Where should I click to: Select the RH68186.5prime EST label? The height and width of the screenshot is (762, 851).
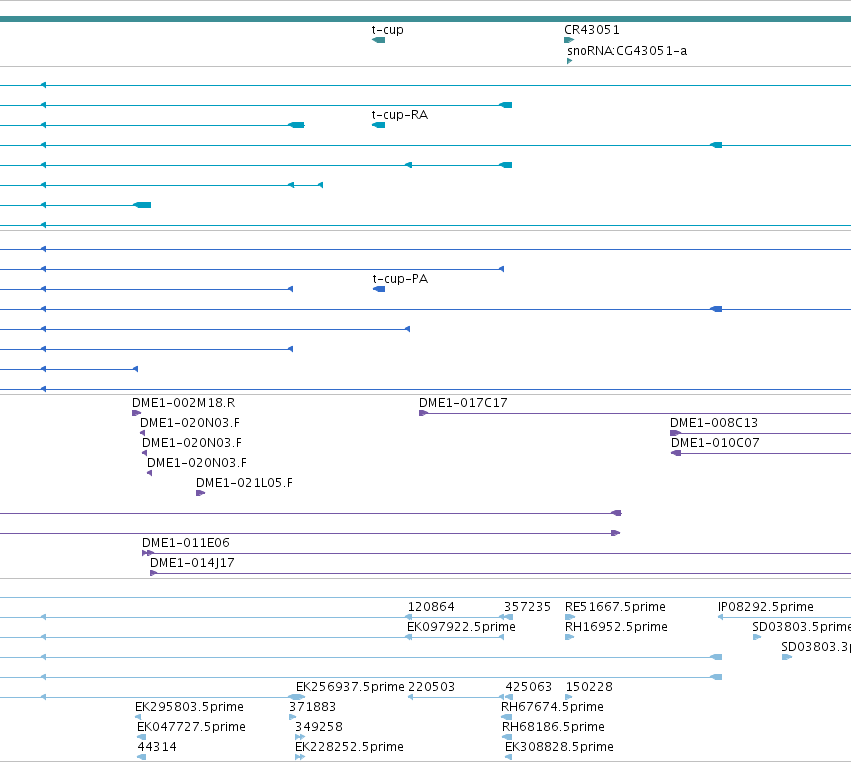(553, 727)
